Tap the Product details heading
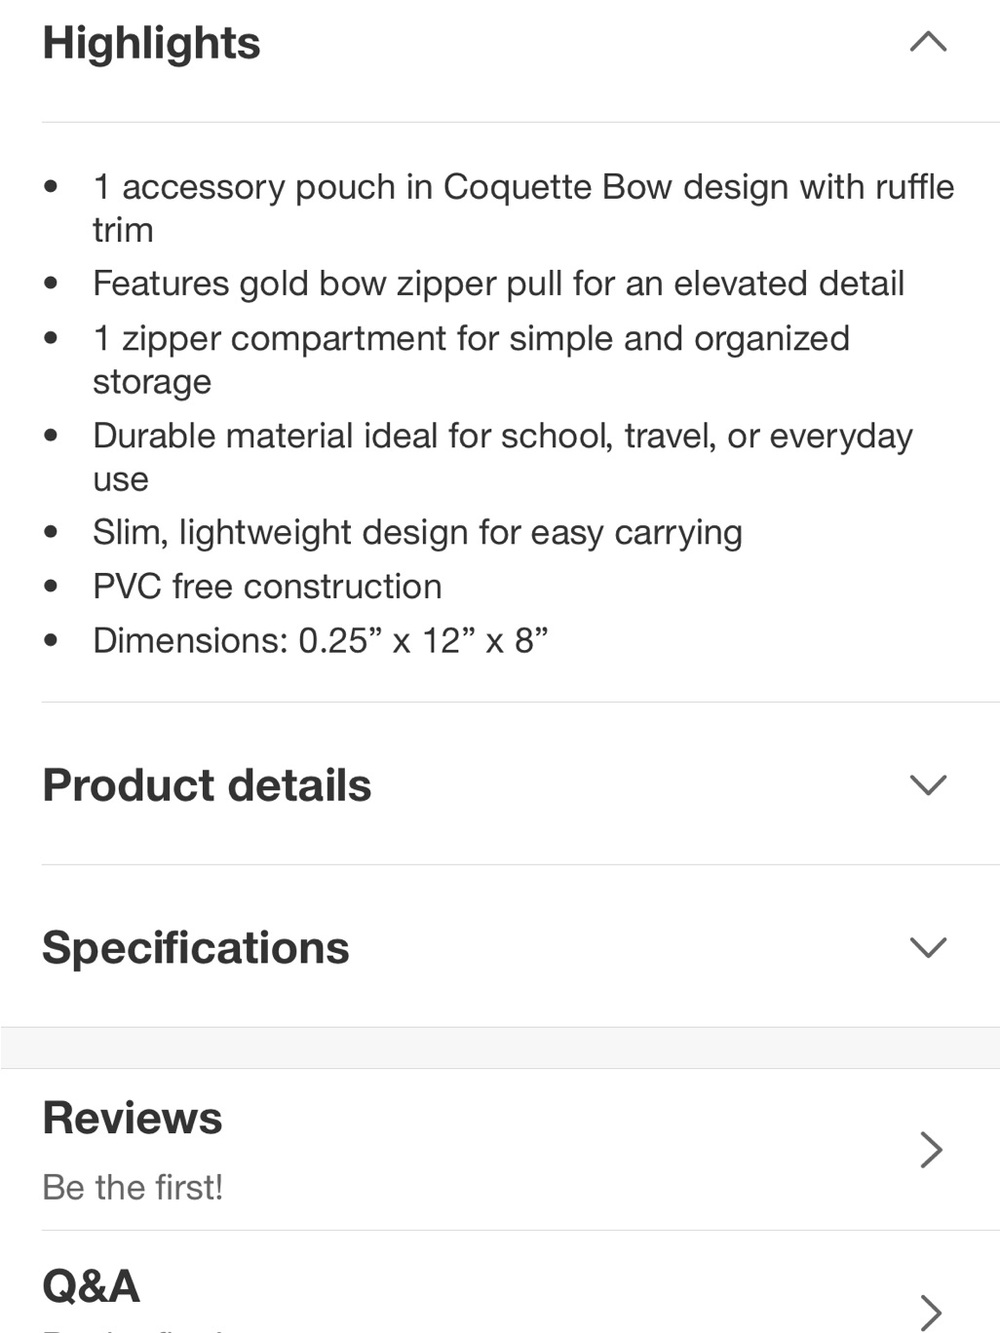 coord(207,786)
